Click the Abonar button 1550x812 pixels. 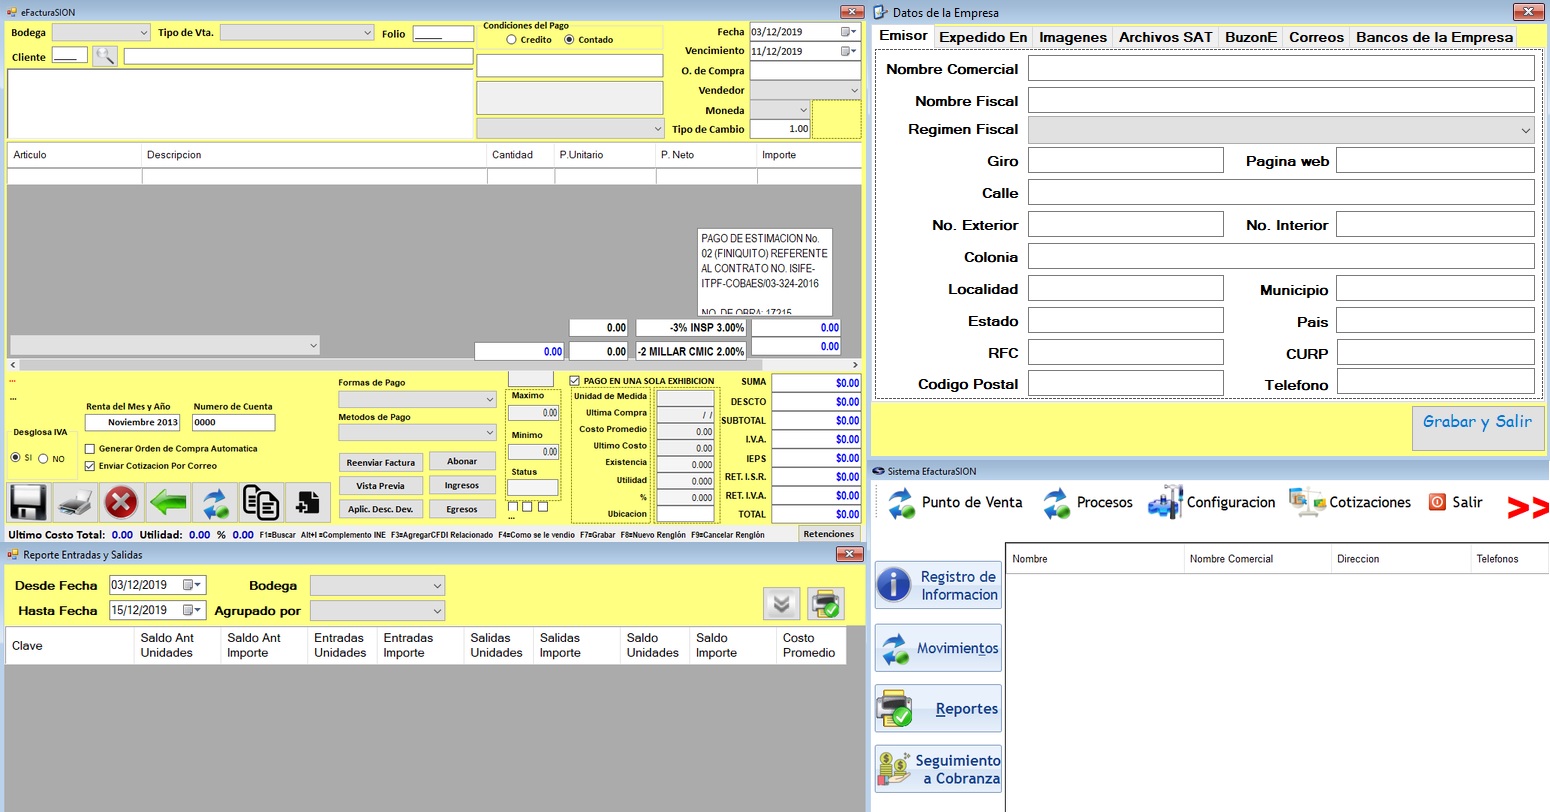(462, 461)
